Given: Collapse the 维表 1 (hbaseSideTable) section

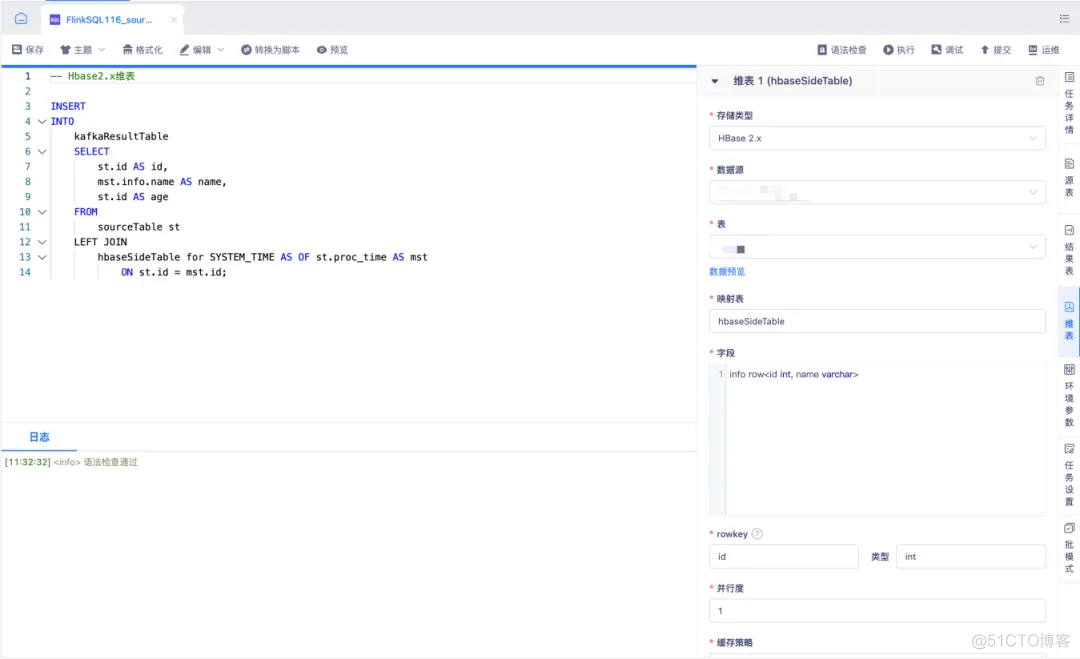Looking at the screenshot, I should (x=715, y=81).
